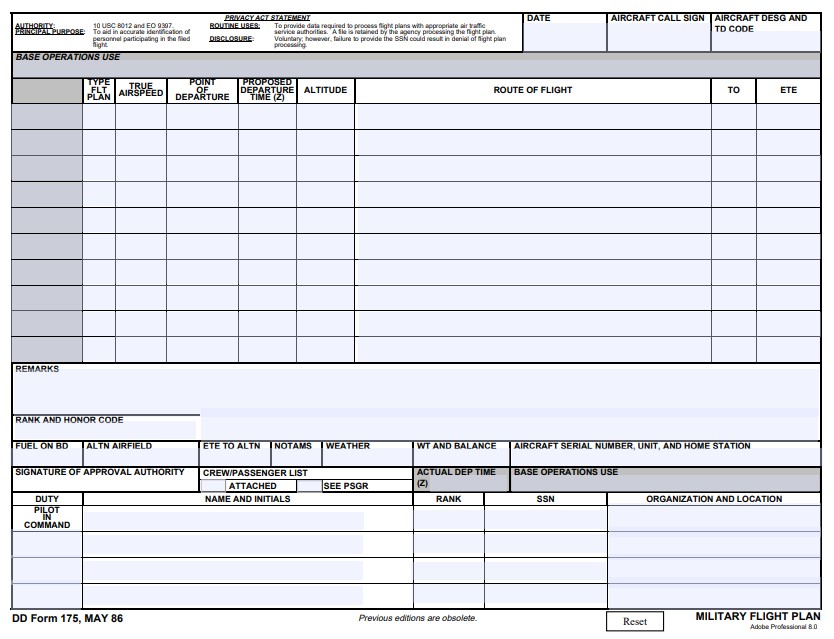This screenshot has width=834, height=639.
Task: Click the DATE input field
Action: click(x=565, y=37)
